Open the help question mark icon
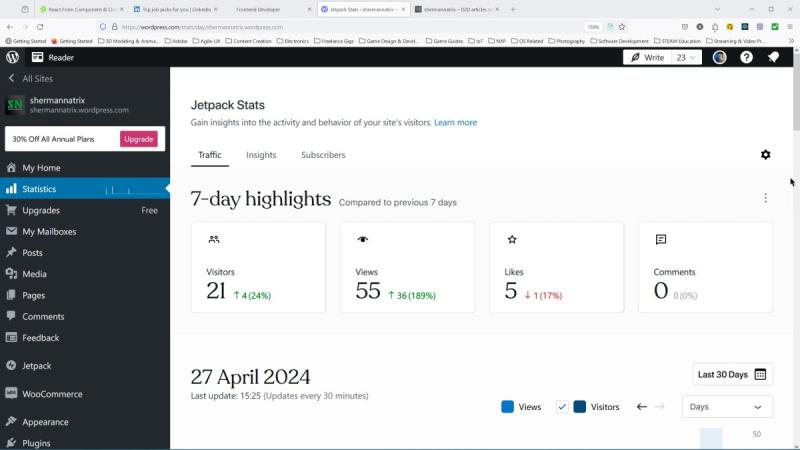This screenshot has height=450, width=800. pyautogui.click(x=746, y=57)
